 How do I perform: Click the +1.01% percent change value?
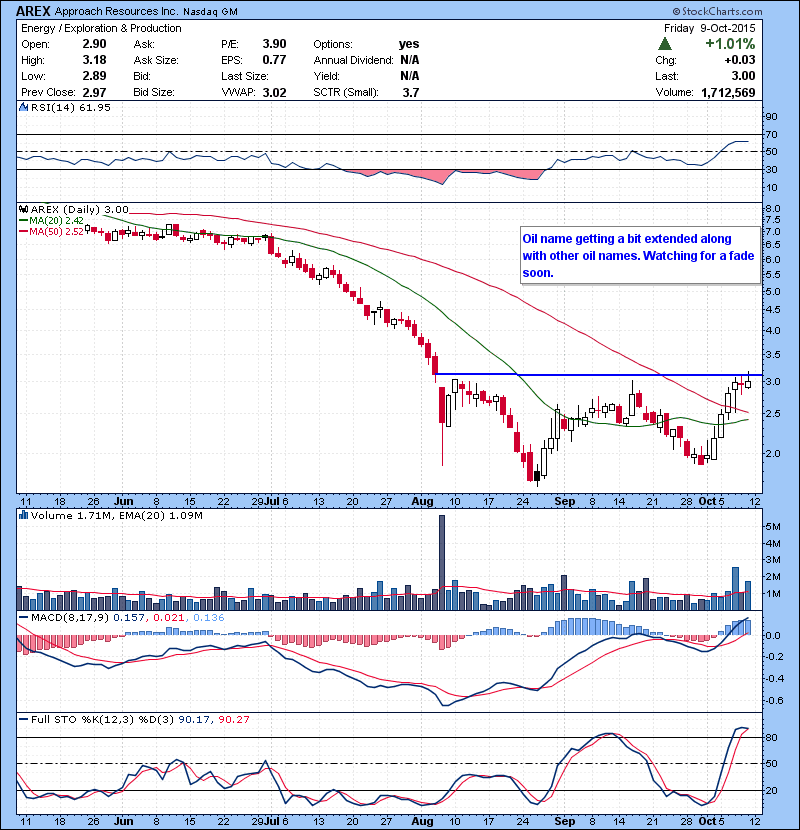coord(730,43)
